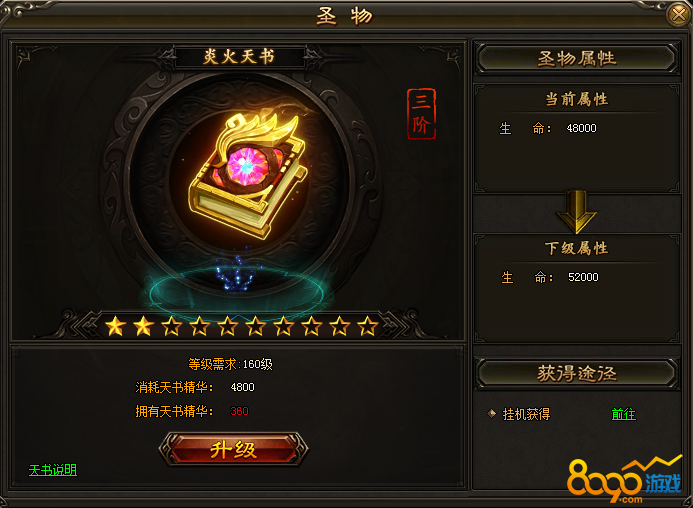Click the second filled gold star
The image size is (693, 508).
[144, 326]
